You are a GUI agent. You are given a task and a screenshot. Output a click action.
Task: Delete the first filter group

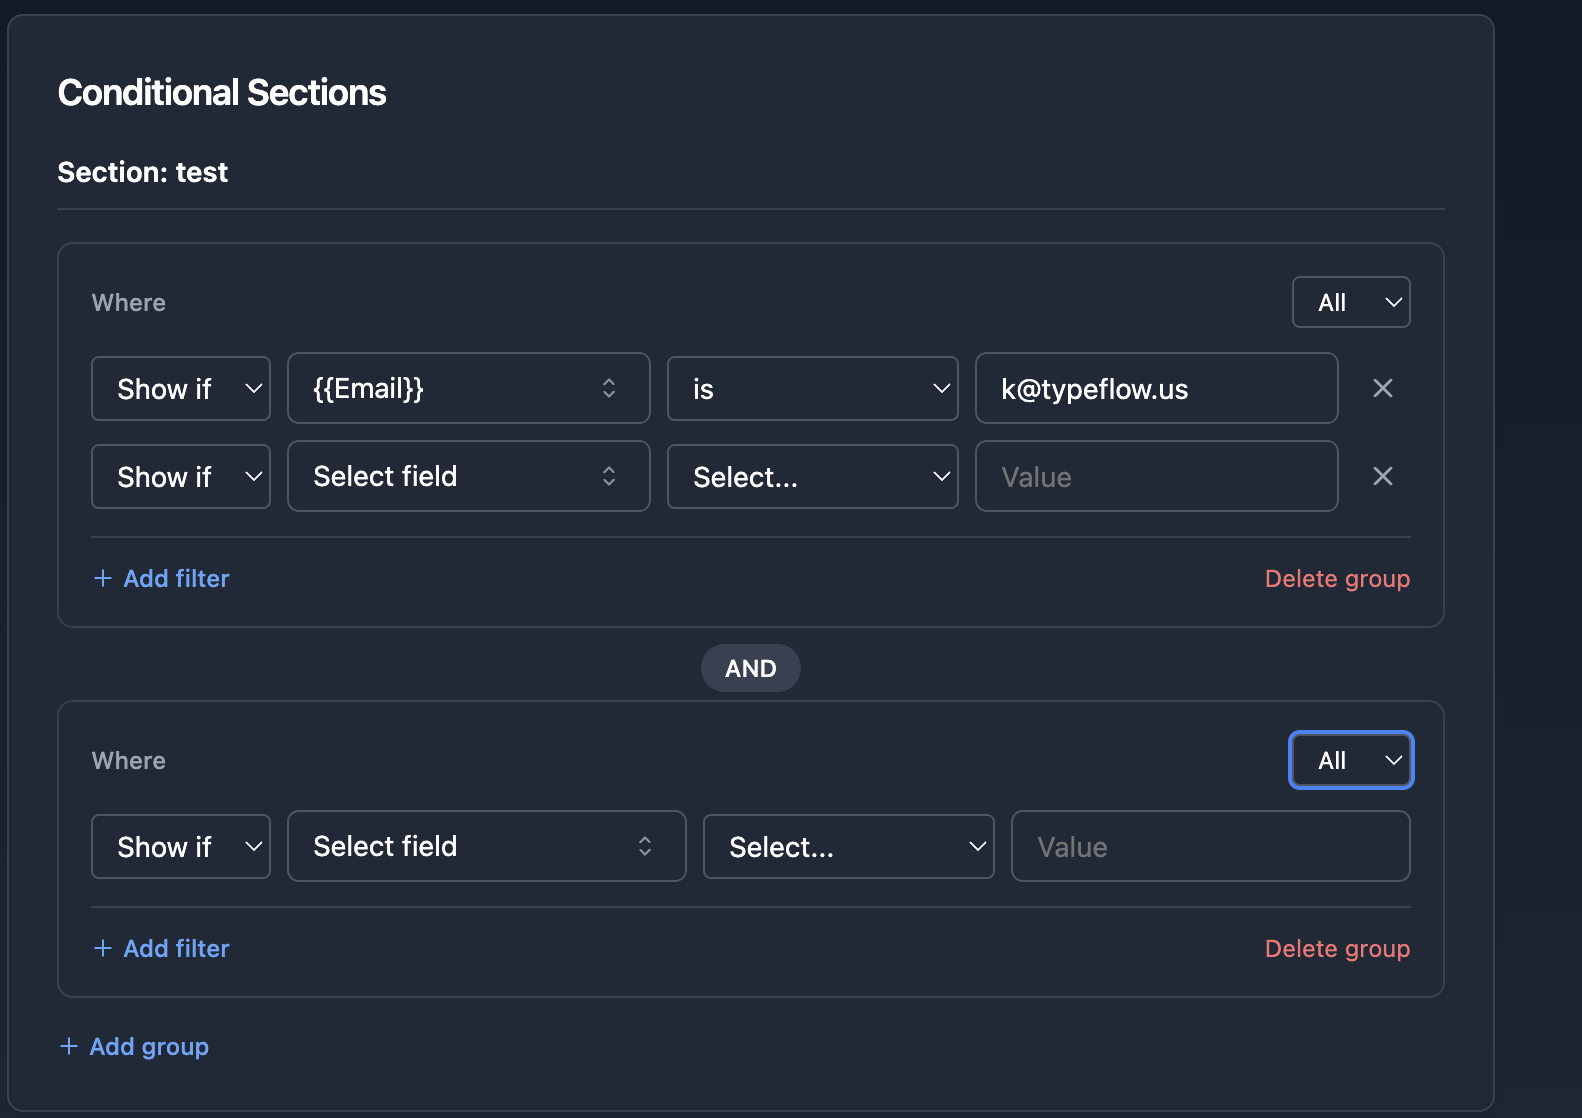(1337, 578)
